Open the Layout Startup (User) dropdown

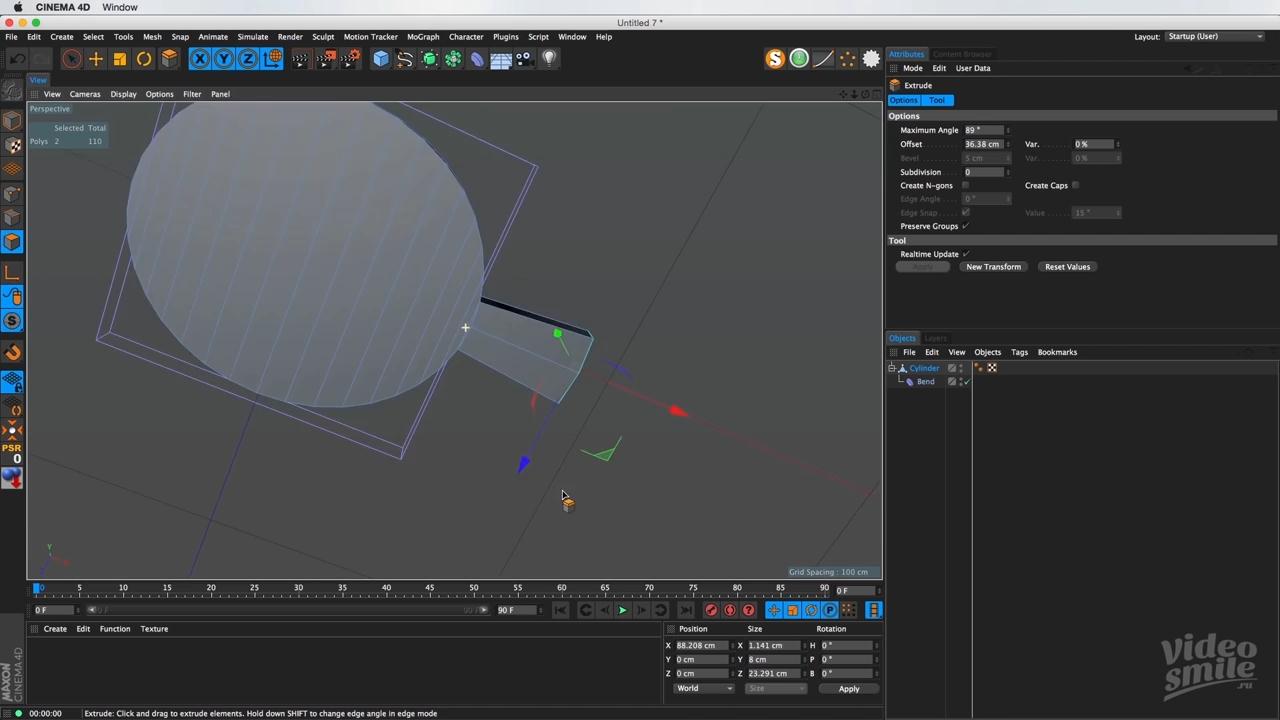(1214, 37)
